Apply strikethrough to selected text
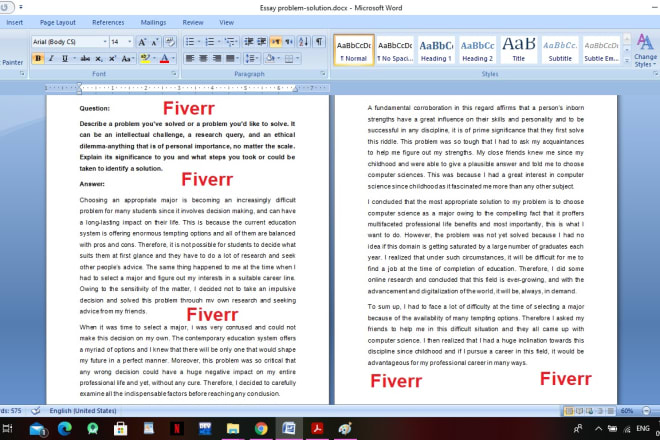The height and width of the screenshot is (440, 660). [x=85, y=59]
